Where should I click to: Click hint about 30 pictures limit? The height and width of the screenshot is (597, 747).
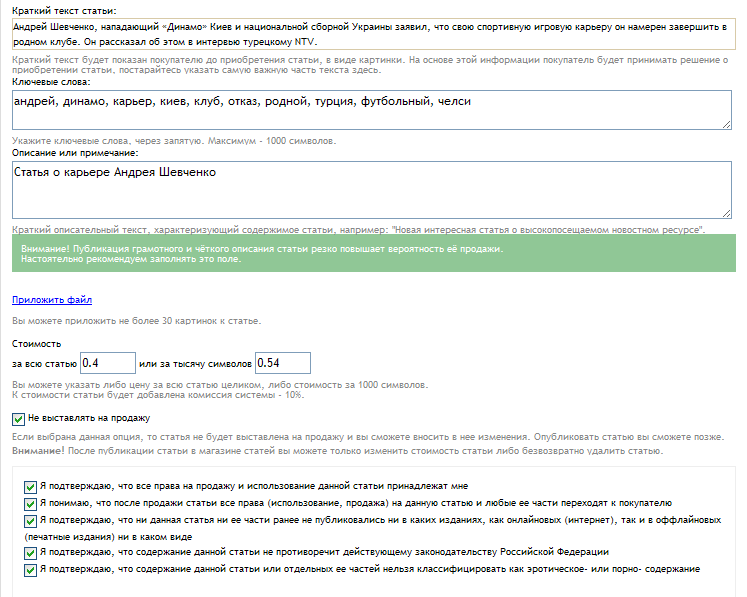(136, 321)
